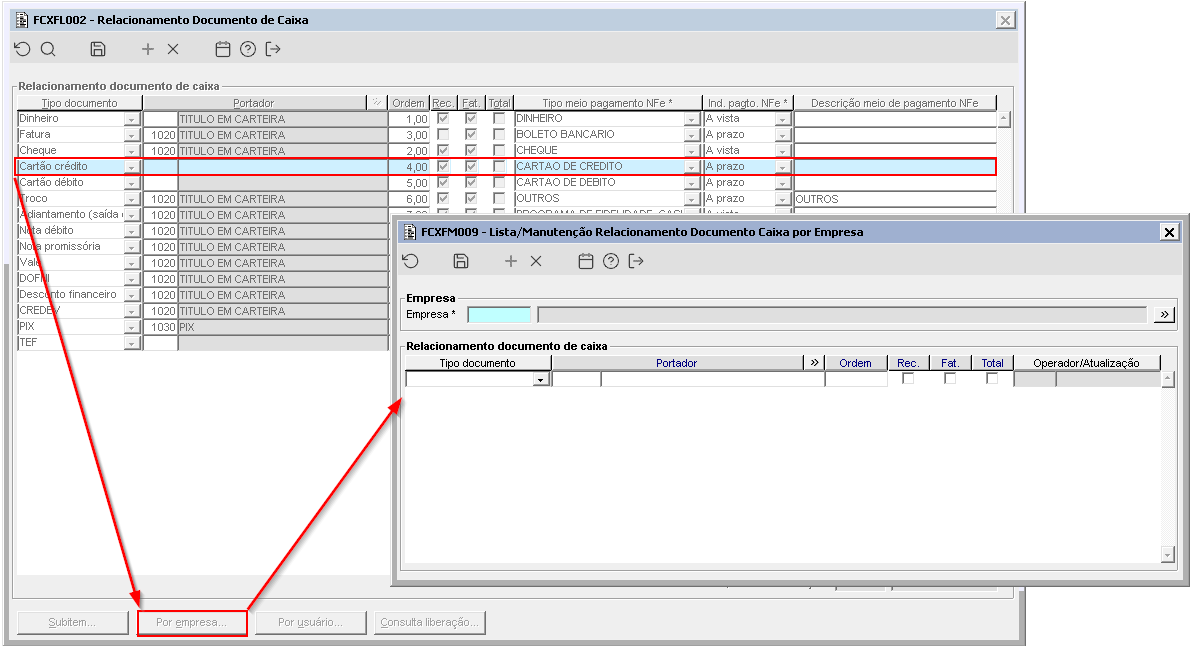Click Ordem value 3,00 in Fatura row
Viewport: 1192px width, 646px height.
coord(409,135)
